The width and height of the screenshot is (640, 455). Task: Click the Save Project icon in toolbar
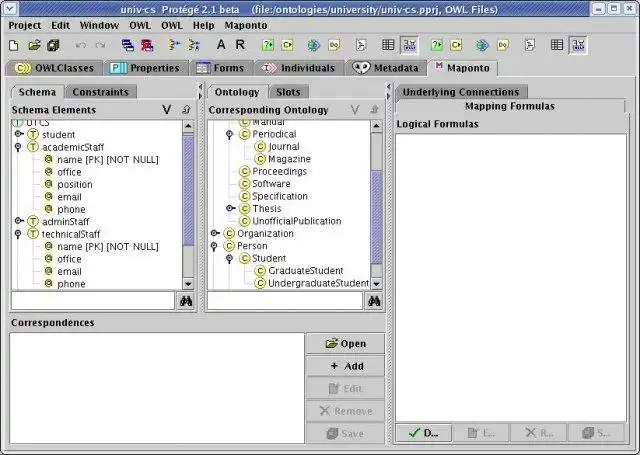click(x=53, y=45)
